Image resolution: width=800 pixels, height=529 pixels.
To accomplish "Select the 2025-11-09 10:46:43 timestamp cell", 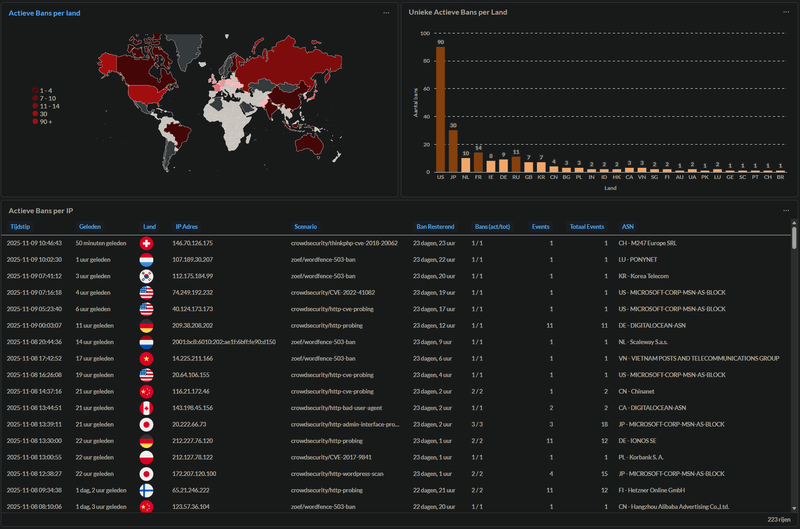I will click(34, 243).
